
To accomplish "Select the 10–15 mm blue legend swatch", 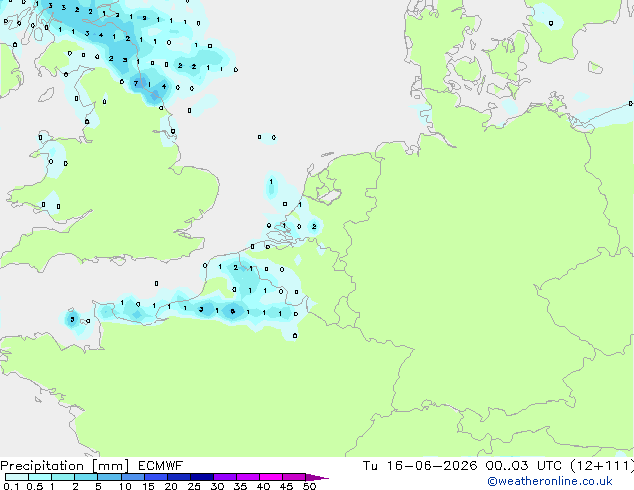I will [x=132, y=477].
